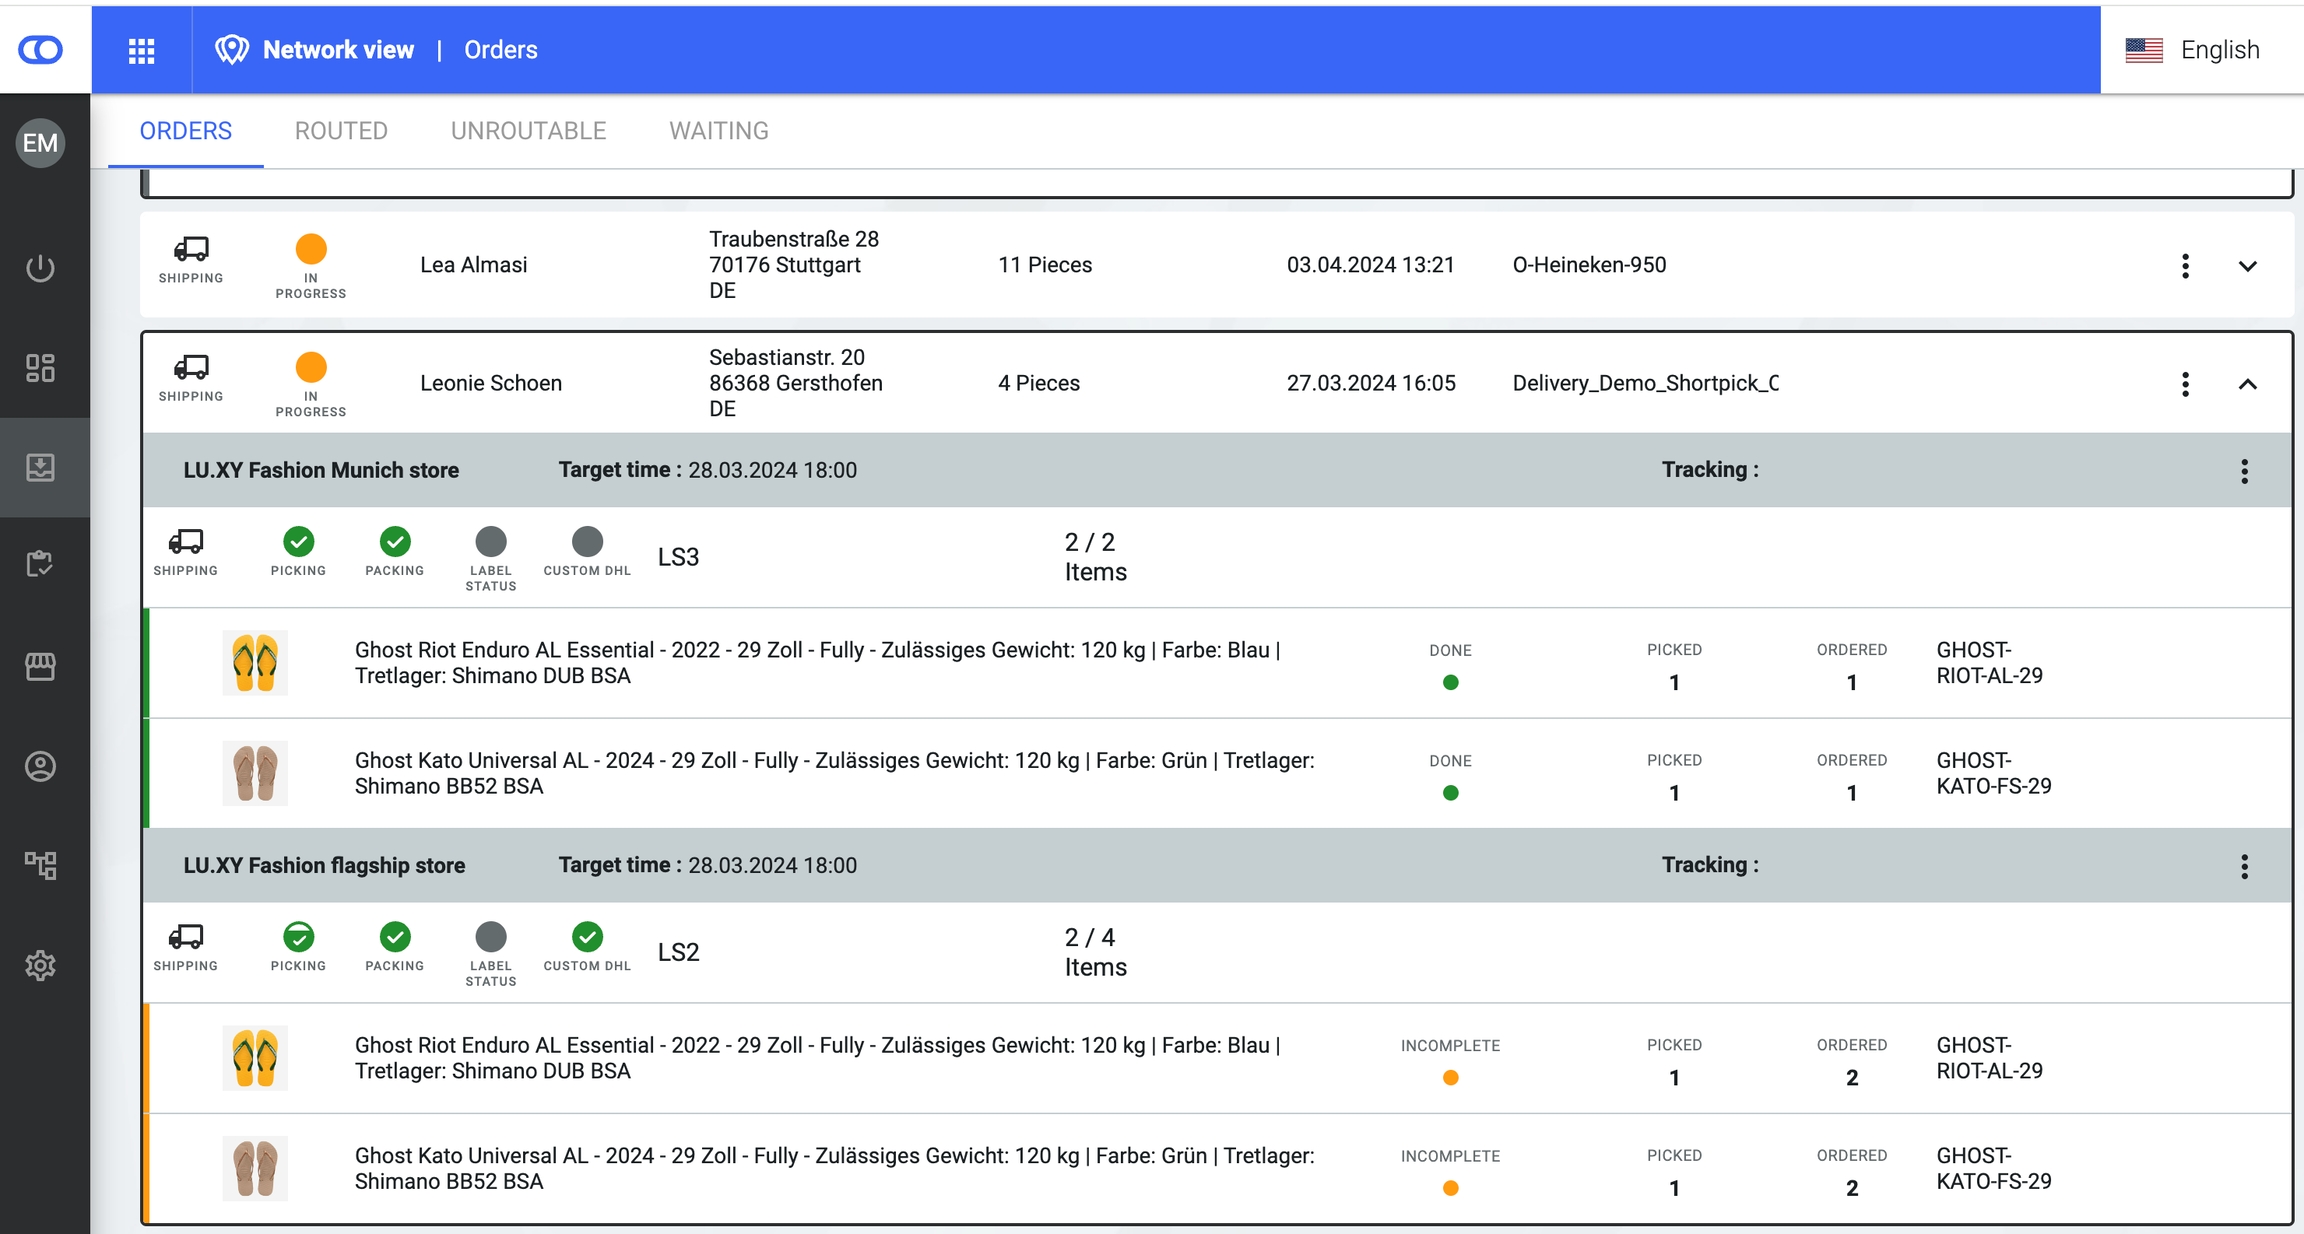Image resolution: width=2304 pixels, height=1234 pixels.
Task: Open LU.XY Fashion Munich store options menu
Action: click(x=2244, y=471)
